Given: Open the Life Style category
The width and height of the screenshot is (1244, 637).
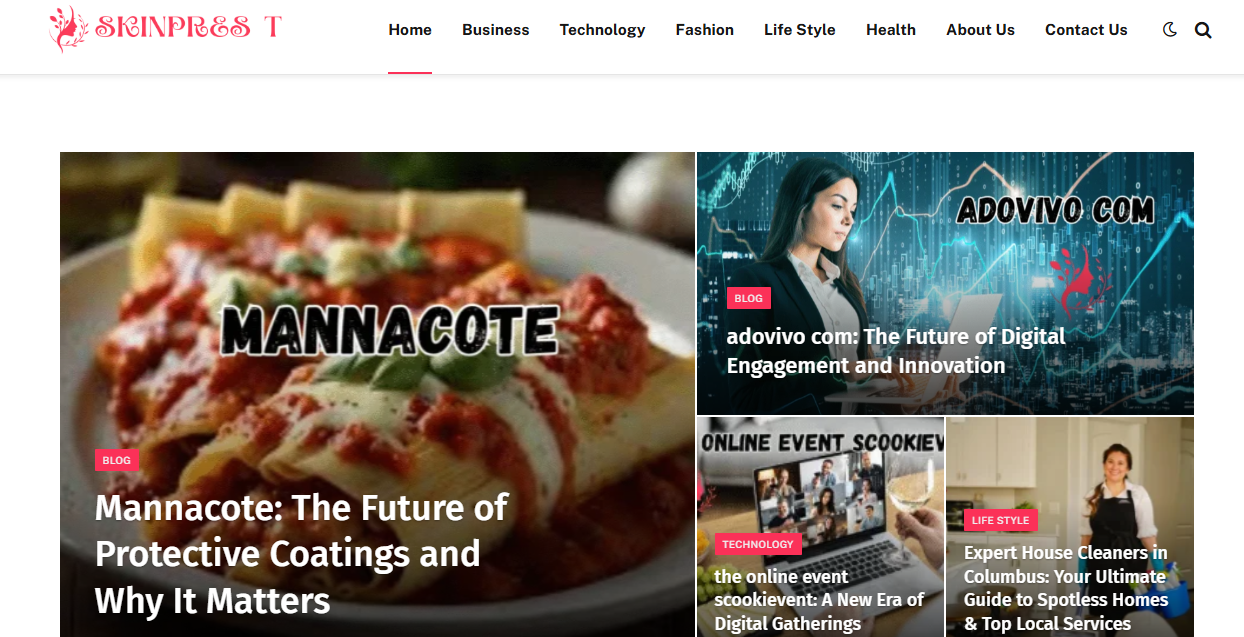Looking at the screenshot, I should [x=800, y=30].
